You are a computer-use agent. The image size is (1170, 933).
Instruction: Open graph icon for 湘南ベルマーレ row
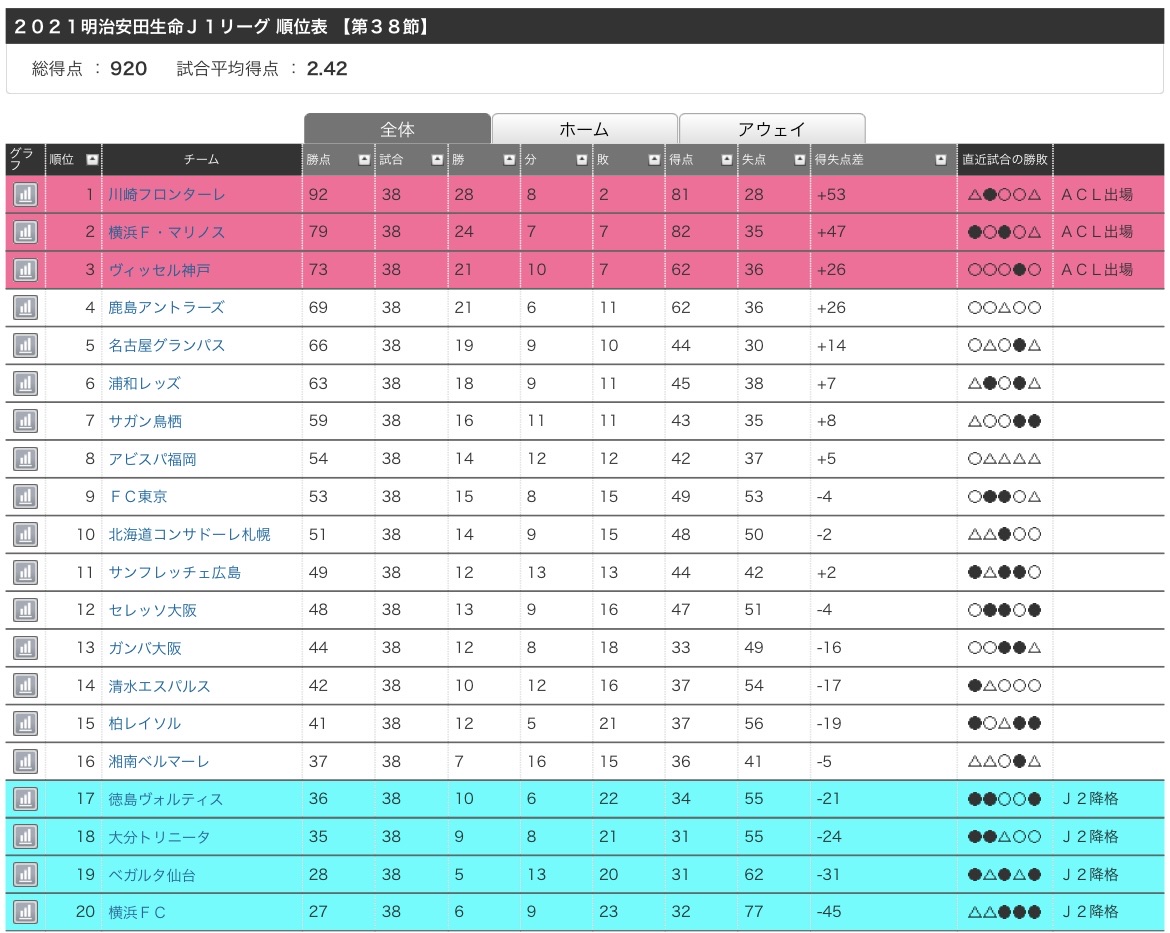[25, 761]
